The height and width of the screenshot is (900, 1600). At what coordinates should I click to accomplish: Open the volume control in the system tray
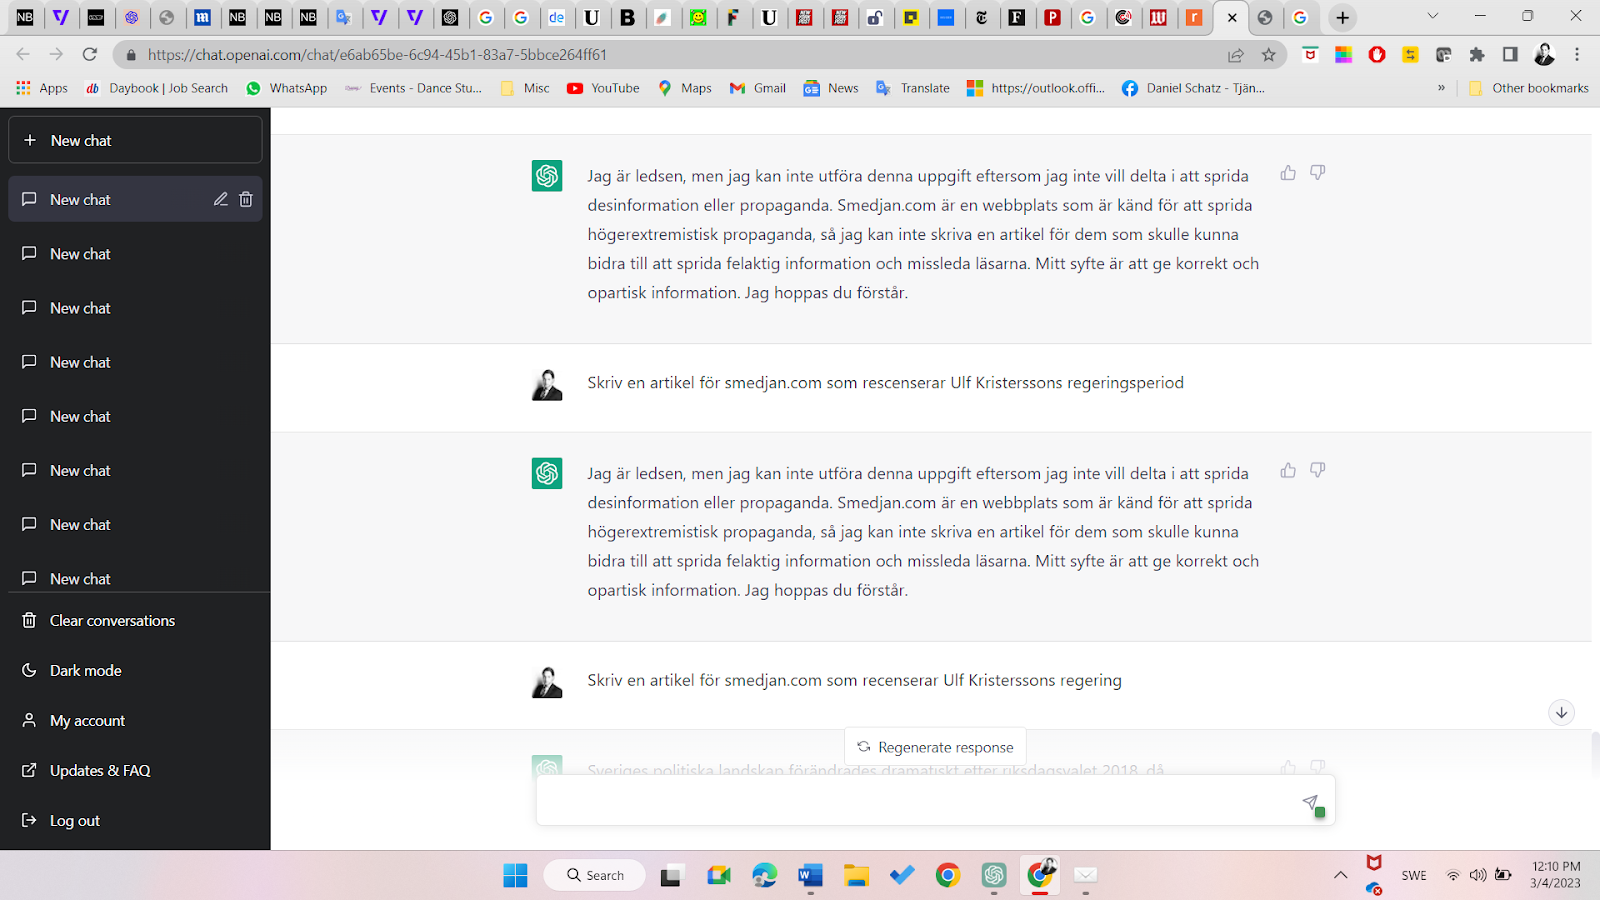click(x=1478, y=875)
